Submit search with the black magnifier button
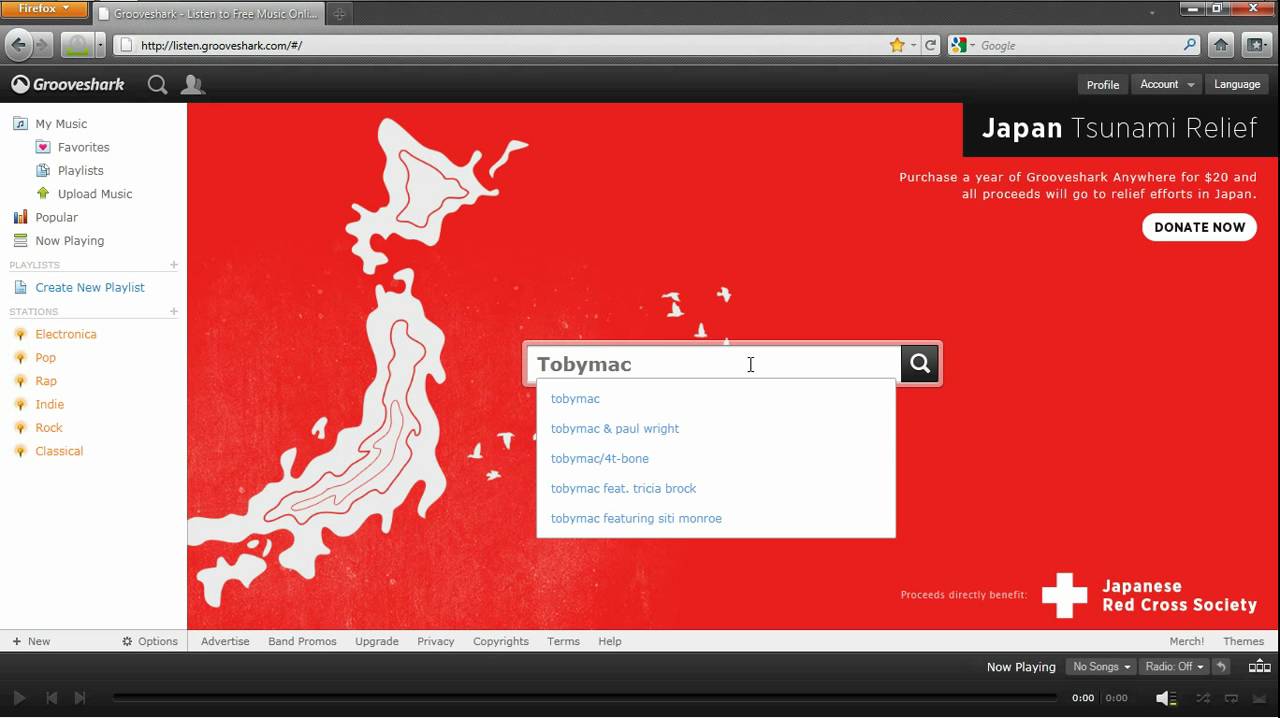Image resolution: width=1280 pixels, height=718 pixels. point(920,364)
